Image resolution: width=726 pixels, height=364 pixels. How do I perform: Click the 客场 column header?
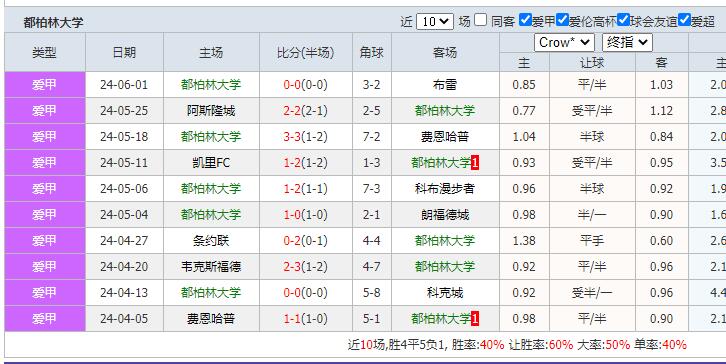coord(445,52)
